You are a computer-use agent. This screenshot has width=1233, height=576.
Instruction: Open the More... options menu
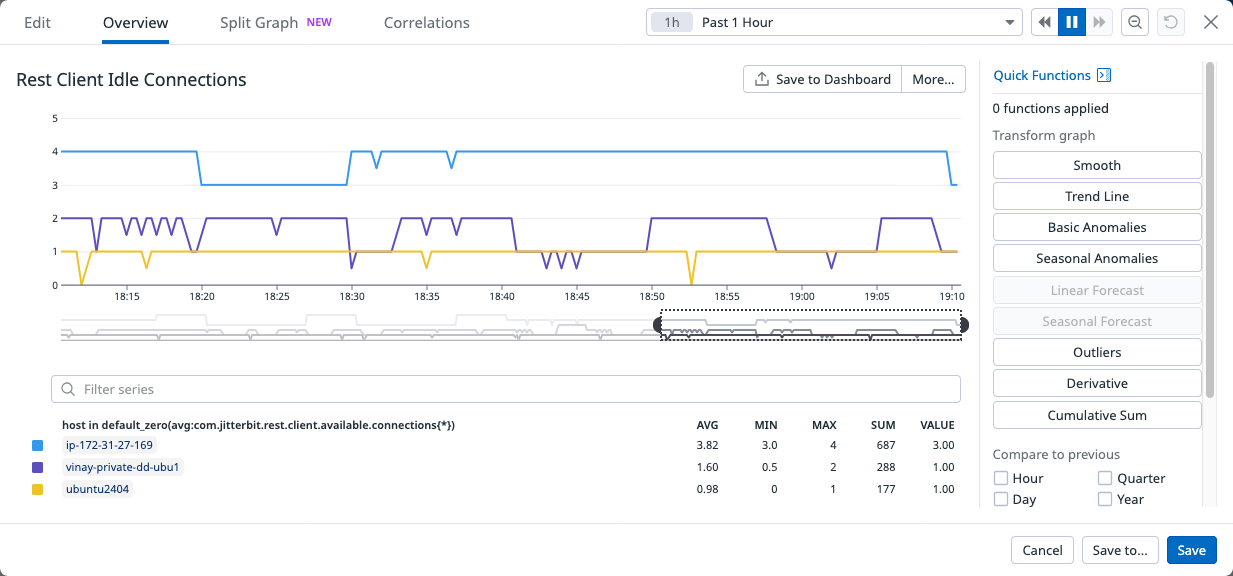(x=933, y=79)
